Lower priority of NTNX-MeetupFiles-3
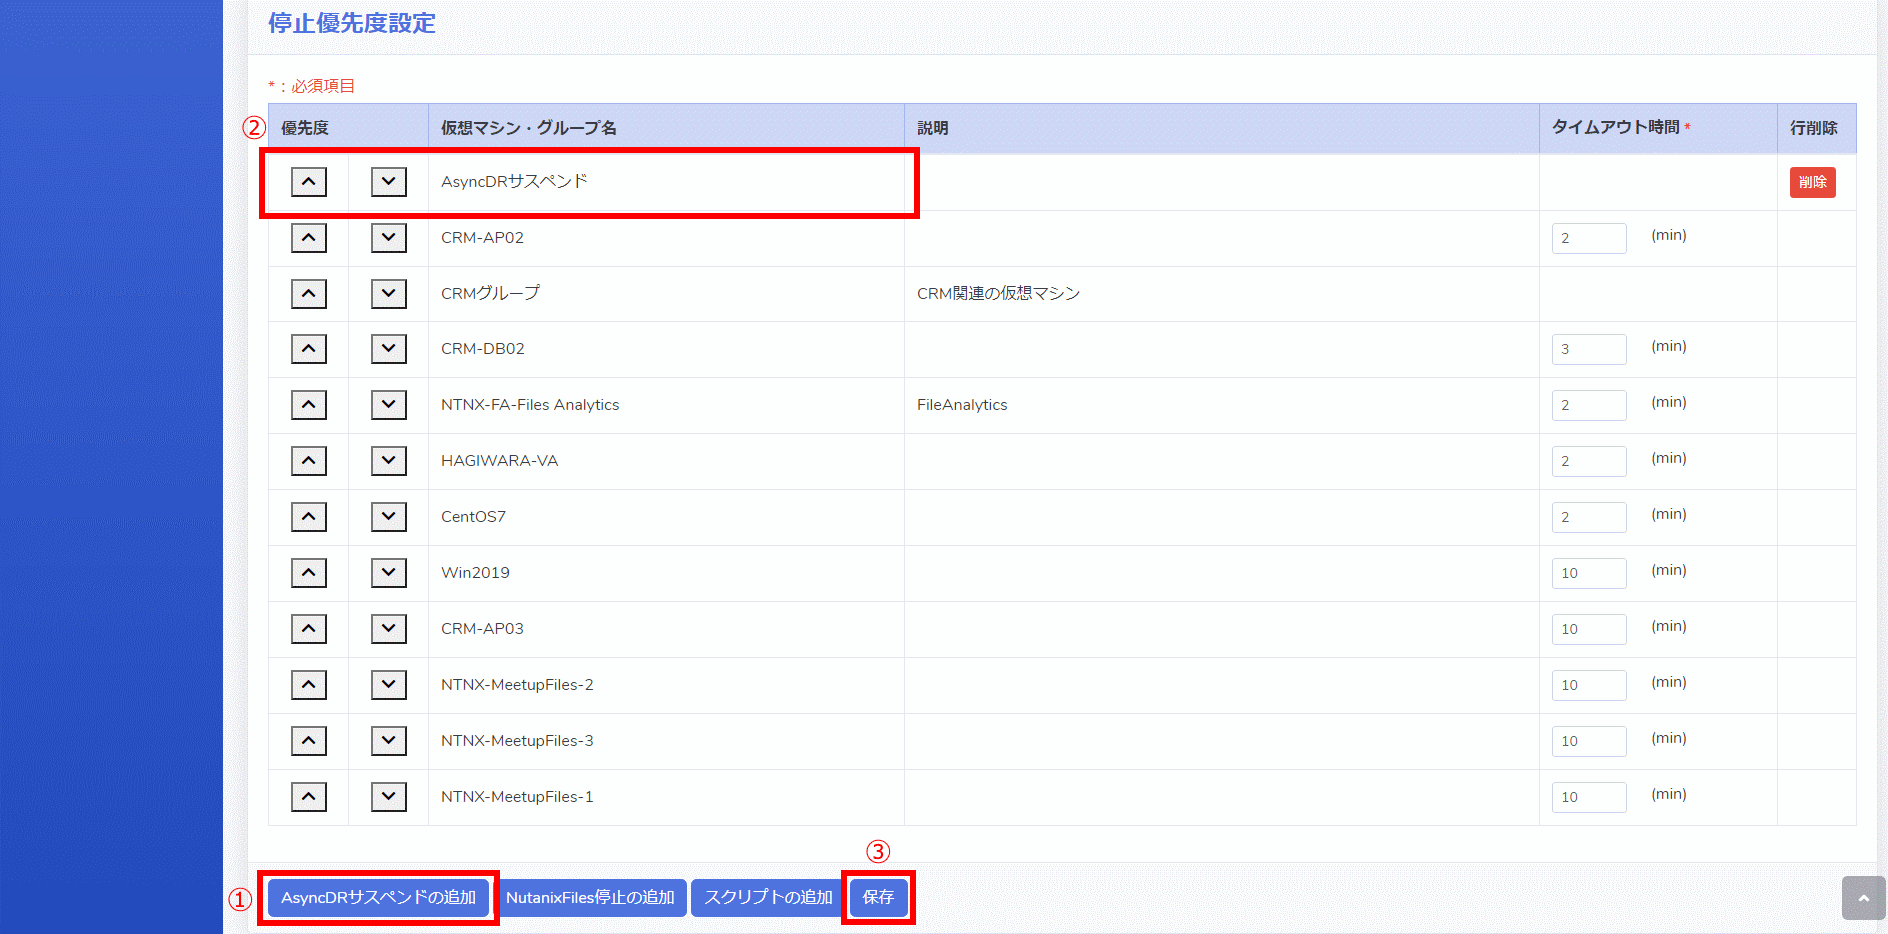The width and height of the screenshot is (1888, 934). [388, 741]
